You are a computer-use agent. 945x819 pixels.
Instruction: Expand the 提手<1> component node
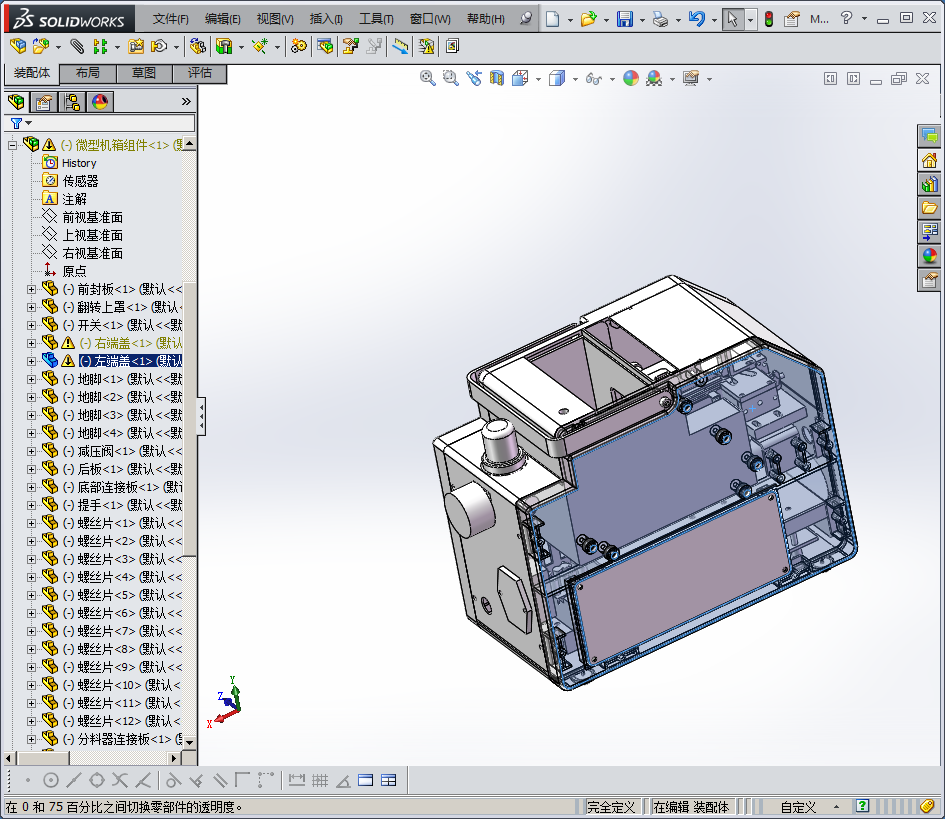31,505
